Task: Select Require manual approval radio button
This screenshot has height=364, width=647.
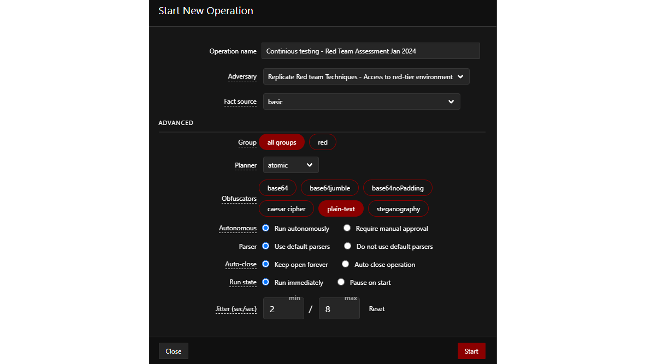Action: tap(347, 228)
